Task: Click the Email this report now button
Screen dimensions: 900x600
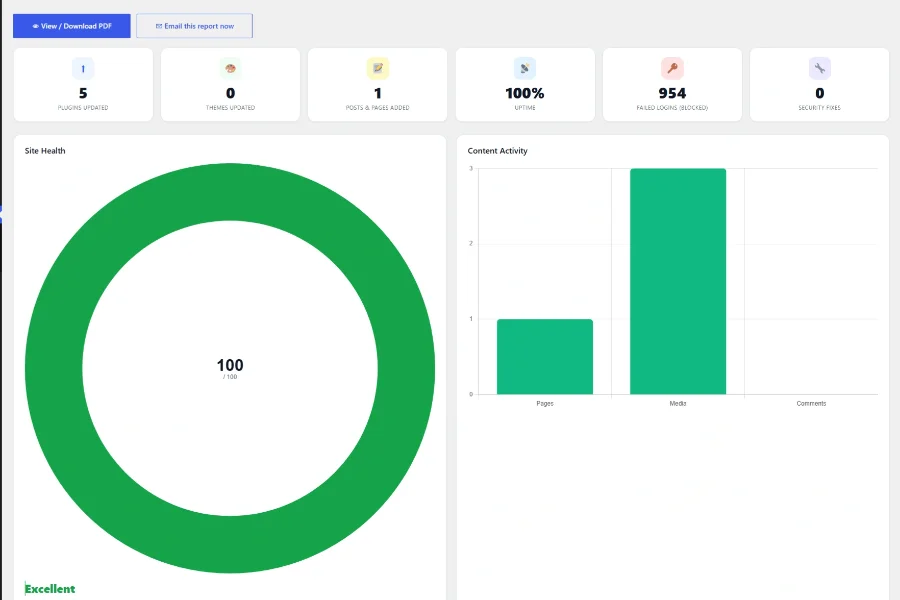Action: (x=195, y=26)
